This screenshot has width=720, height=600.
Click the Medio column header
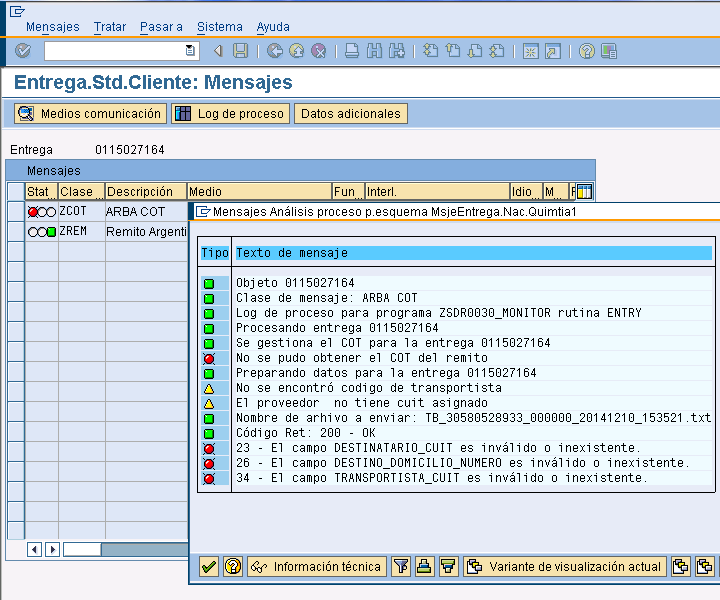pyautogui.click(x=259, y=191)
